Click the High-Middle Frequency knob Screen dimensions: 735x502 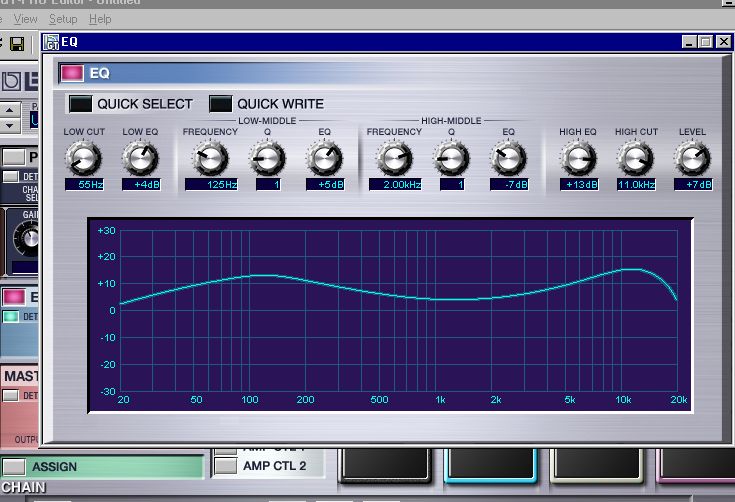[x=395, y=158]
